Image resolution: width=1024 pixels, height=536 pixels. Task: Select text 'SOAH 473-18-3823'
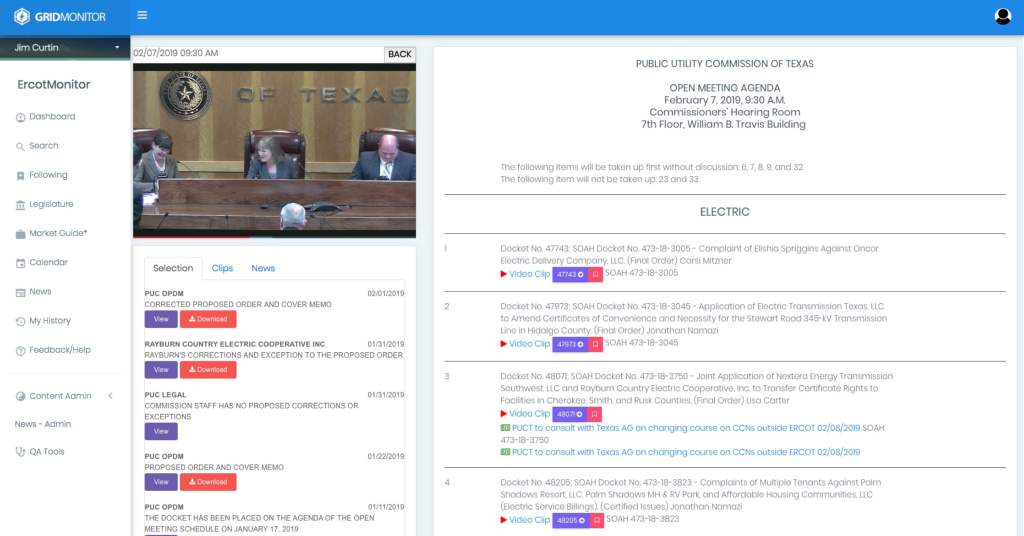643,519
